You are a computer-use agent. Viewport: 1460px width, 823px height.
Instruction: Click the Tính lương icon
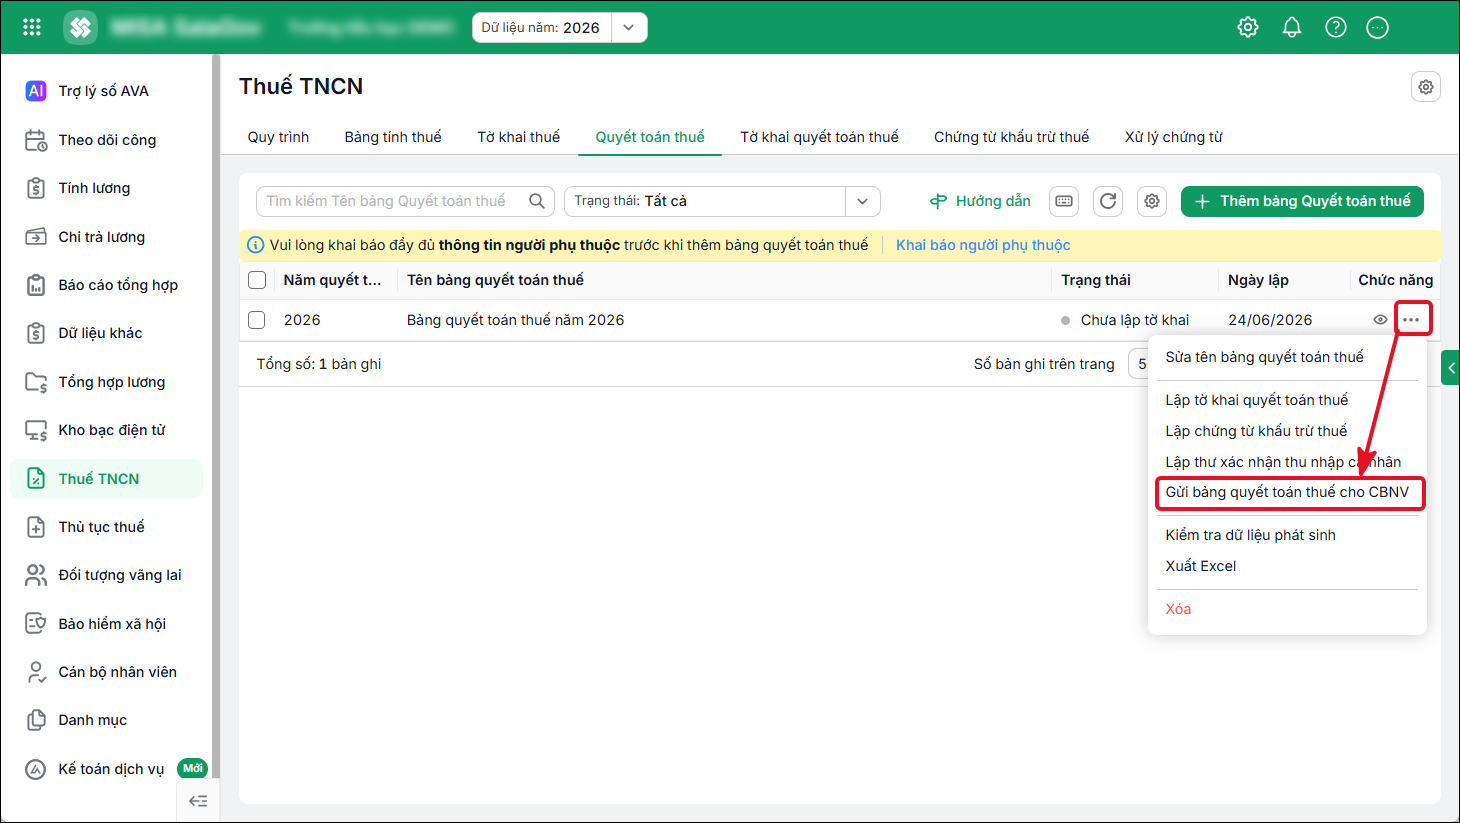[x=36, y=188]
